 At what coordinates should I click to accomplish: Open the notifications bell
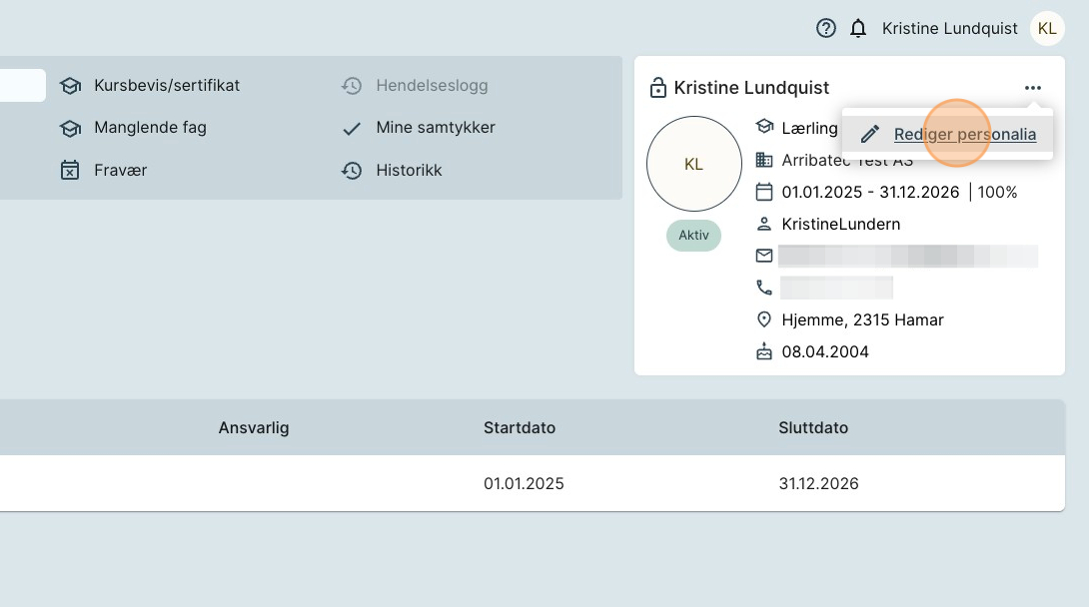(x=858, y=28)
